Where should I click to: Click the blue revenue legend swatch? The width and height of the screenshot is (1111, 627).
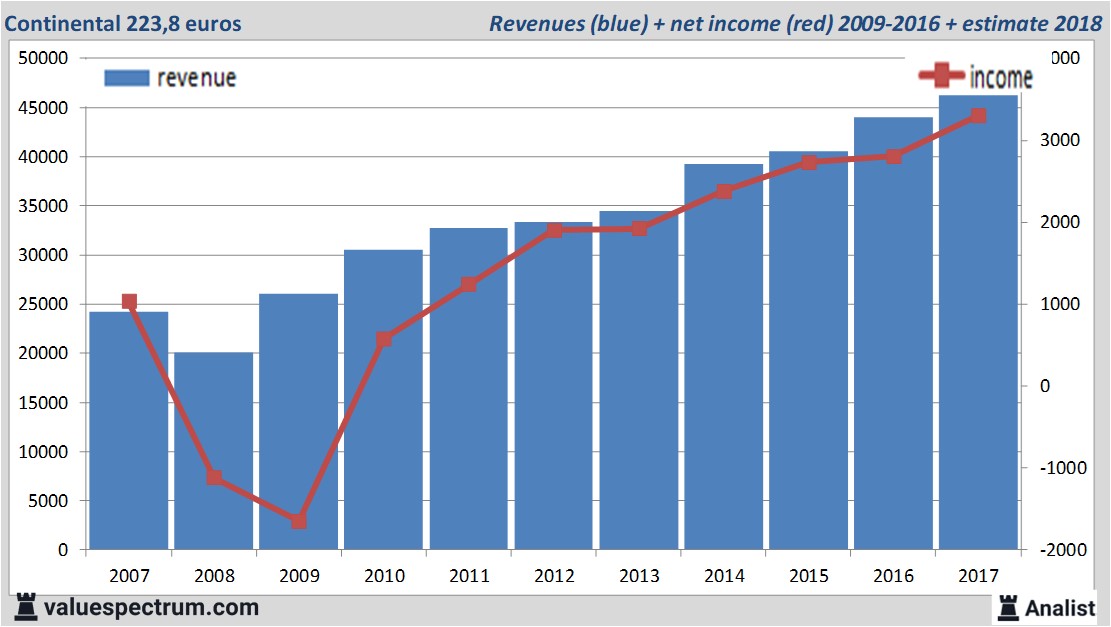(x=127, y=78)
